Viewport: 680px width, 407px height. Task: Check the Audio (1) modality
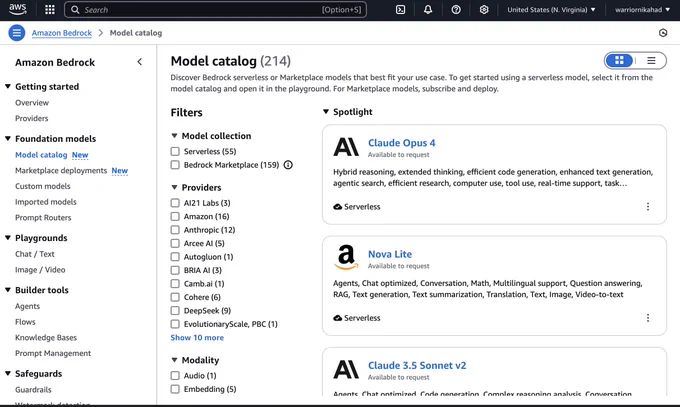pos(175,375)
